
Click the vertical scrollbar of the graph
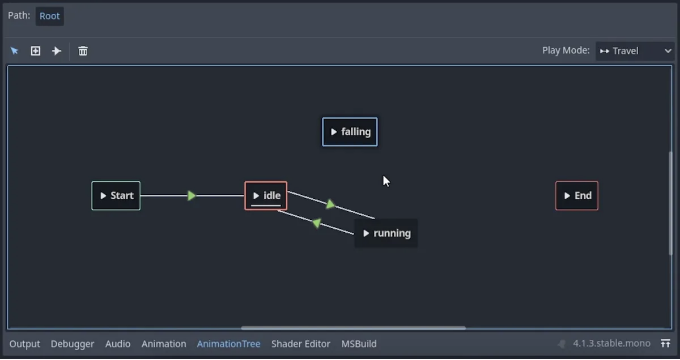pyautogui.click(x=670, y=203)
